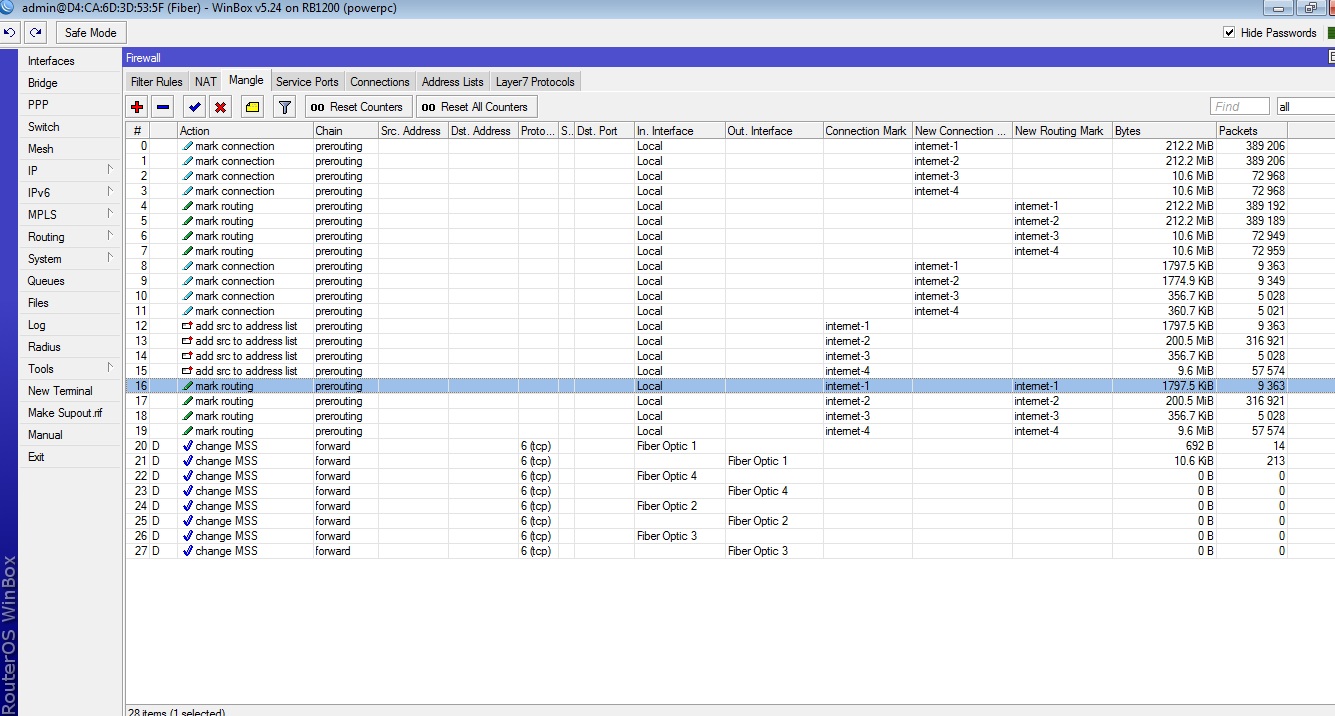Click the mark routing icon in rule 19
1335x716 pixels.
point(187,431)
